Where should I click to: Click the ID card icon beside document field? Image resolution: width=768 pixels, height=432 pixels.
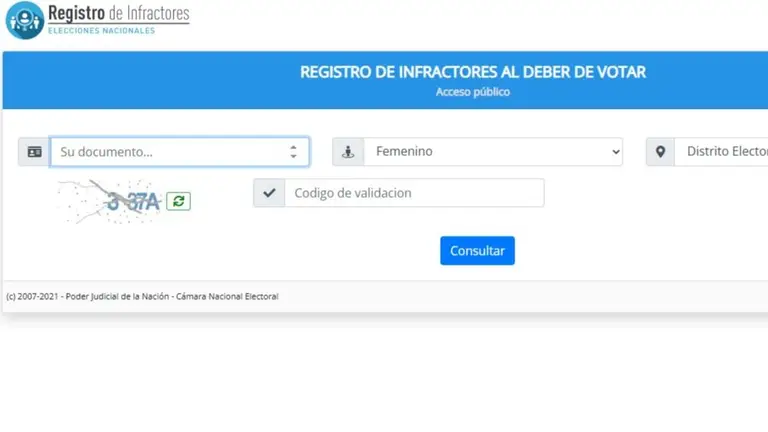[34, 152]
